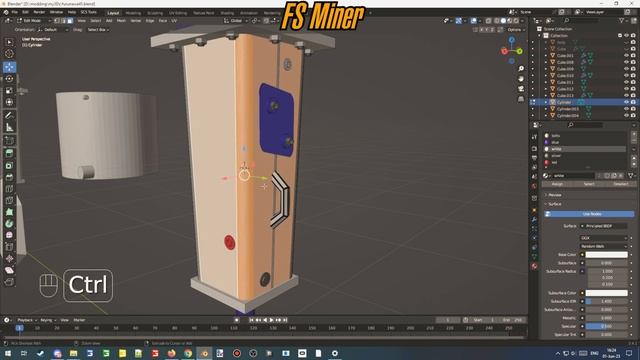Toggle visibility eye for Cube.001

626,56
